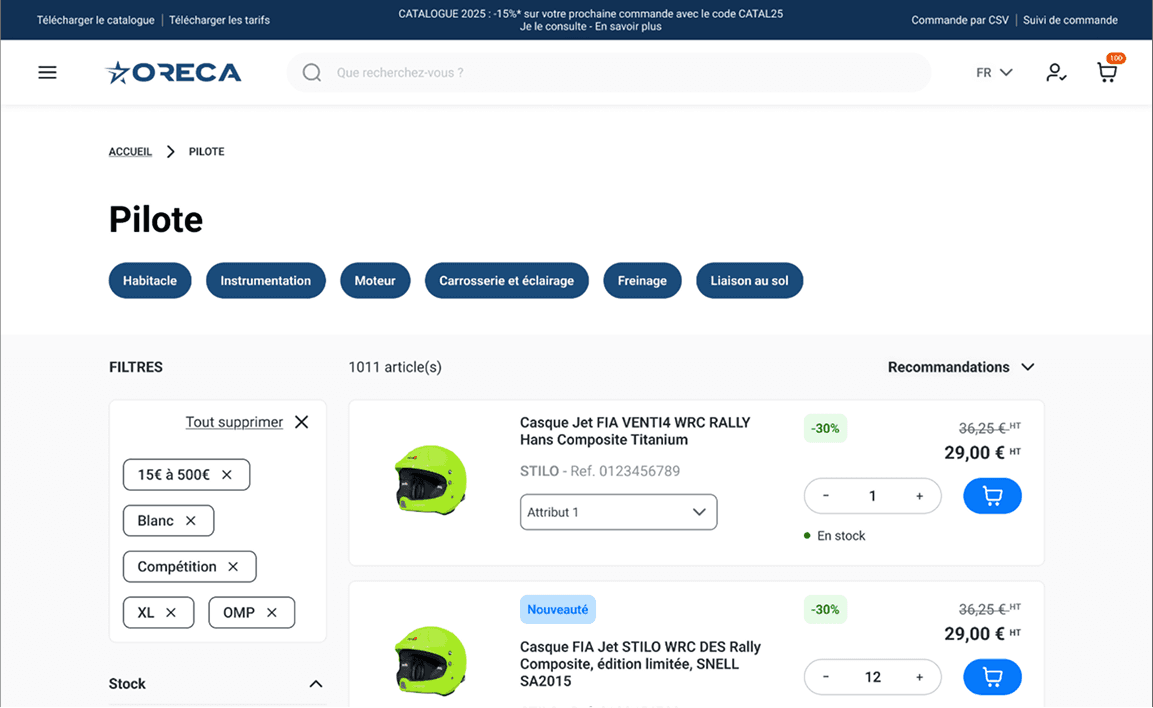Increase quantity for Casque Jet FIA VENTI4
Screen dimensions: 1153x708
[919, 496]
